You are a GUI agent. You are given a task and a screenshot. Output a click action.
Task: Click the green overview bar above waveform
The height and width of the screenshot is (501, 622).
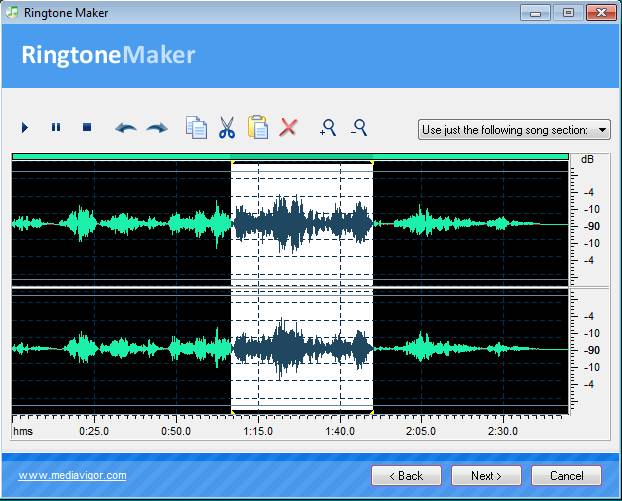tap(290, 157)
